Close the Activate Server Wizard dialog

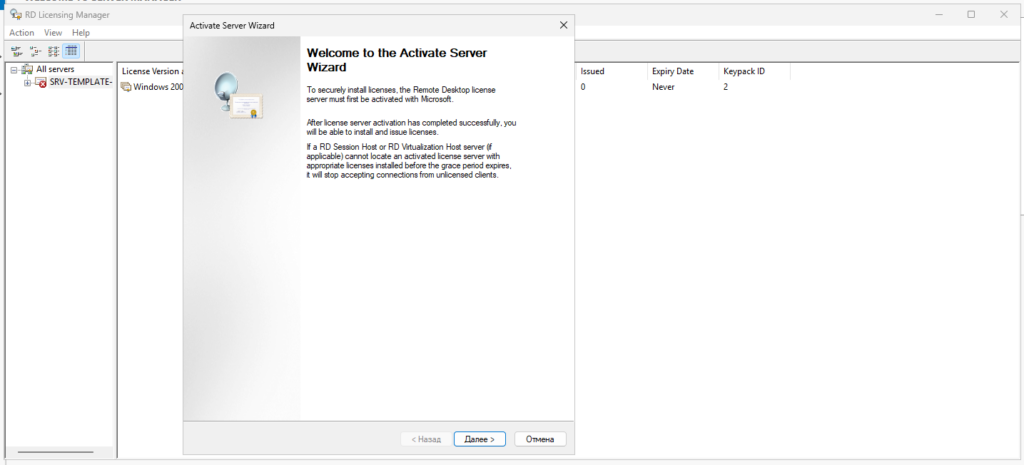(x=563, y=25)
